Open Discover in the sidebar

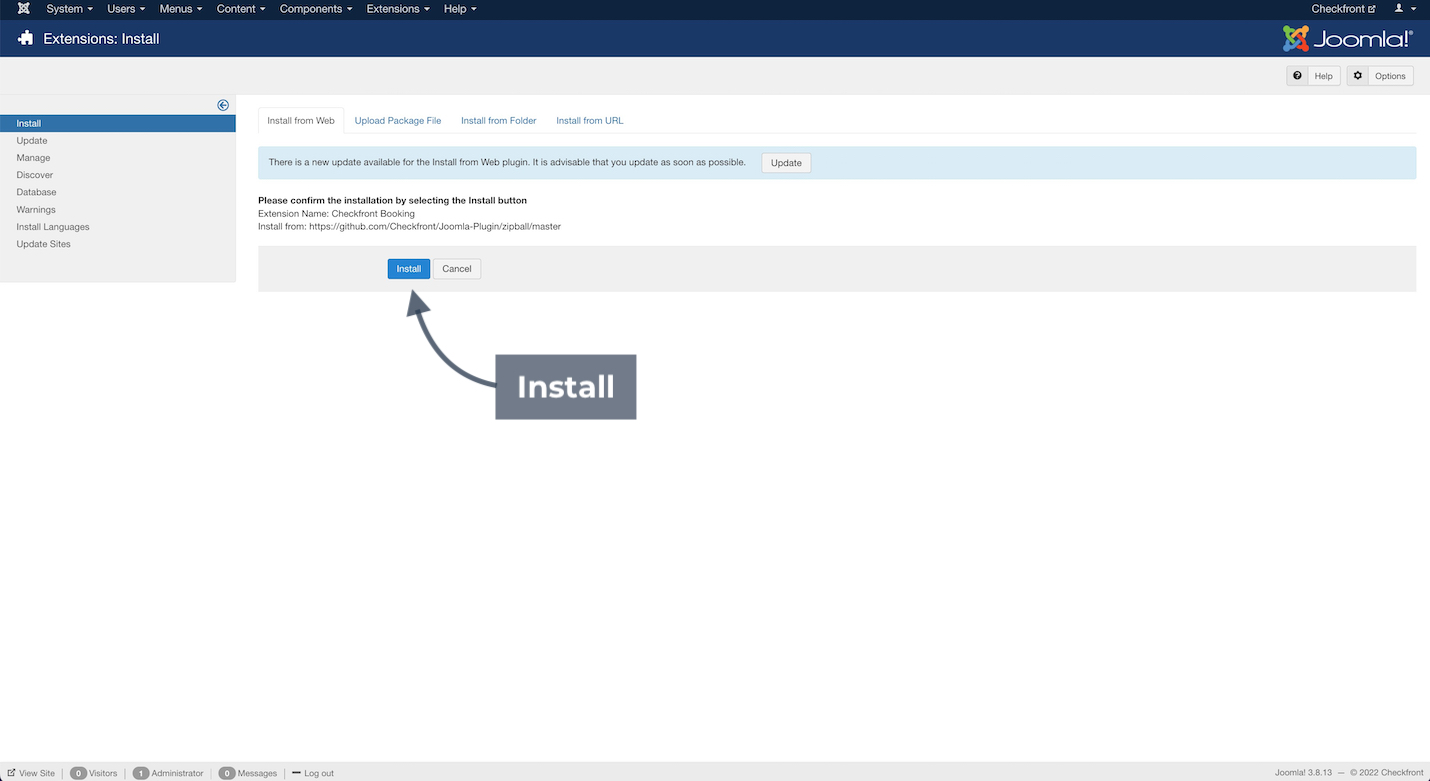coord(35,175)
